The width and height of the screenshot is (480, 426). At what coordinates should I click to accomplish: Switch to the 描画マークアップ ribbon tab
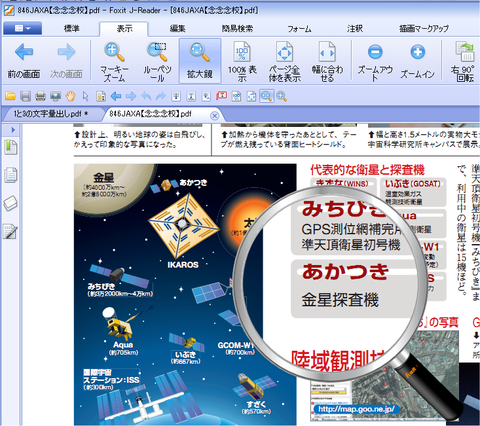click(424, 29)
